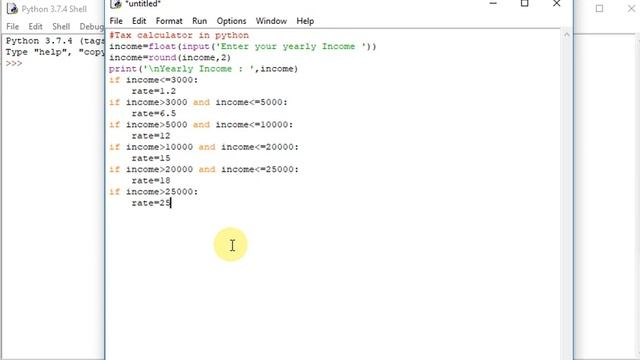Maximize the untitled editor window
Image resolution: width=640 pixels, height=360 pixels.
pyautogui.click(x=524, y=3)
